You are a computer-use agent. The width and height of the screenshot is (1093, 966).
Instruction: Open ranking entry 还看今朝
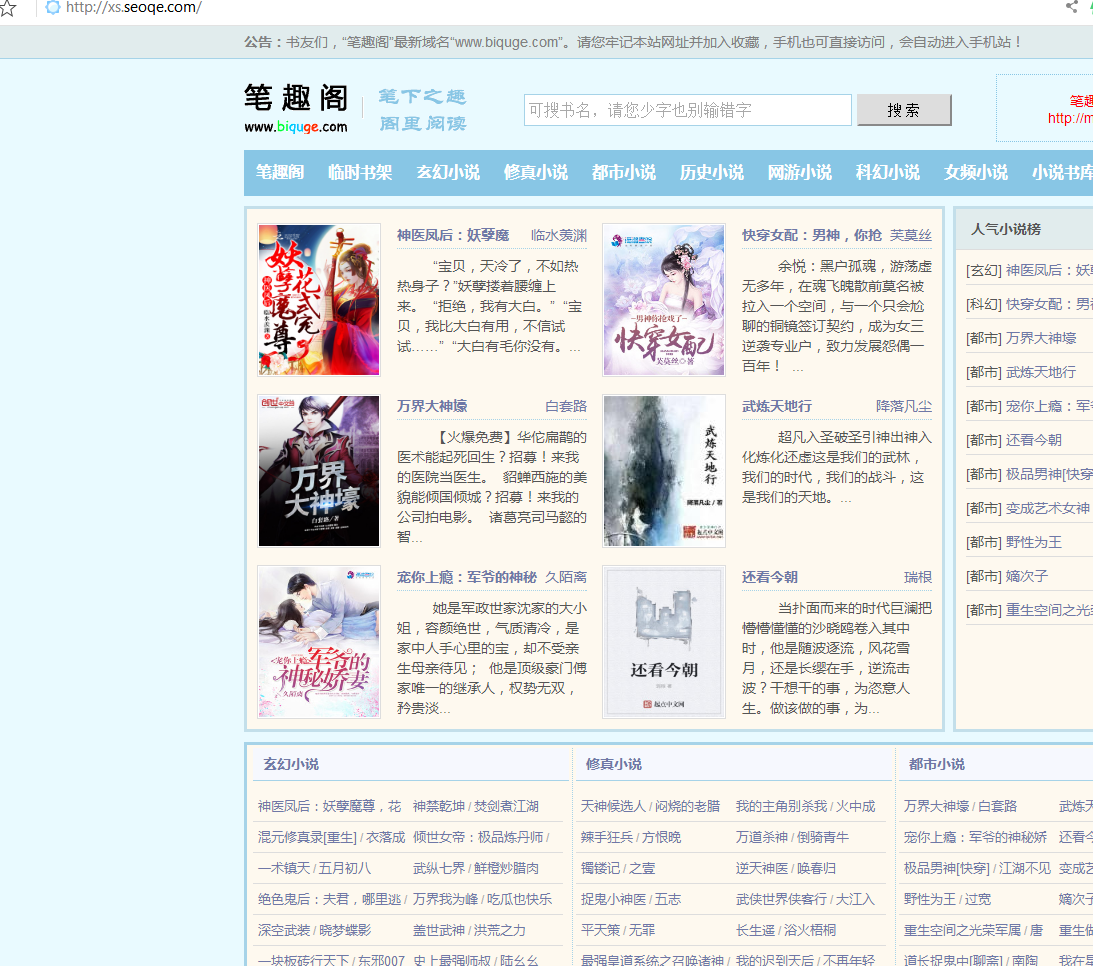(1034, 440)
